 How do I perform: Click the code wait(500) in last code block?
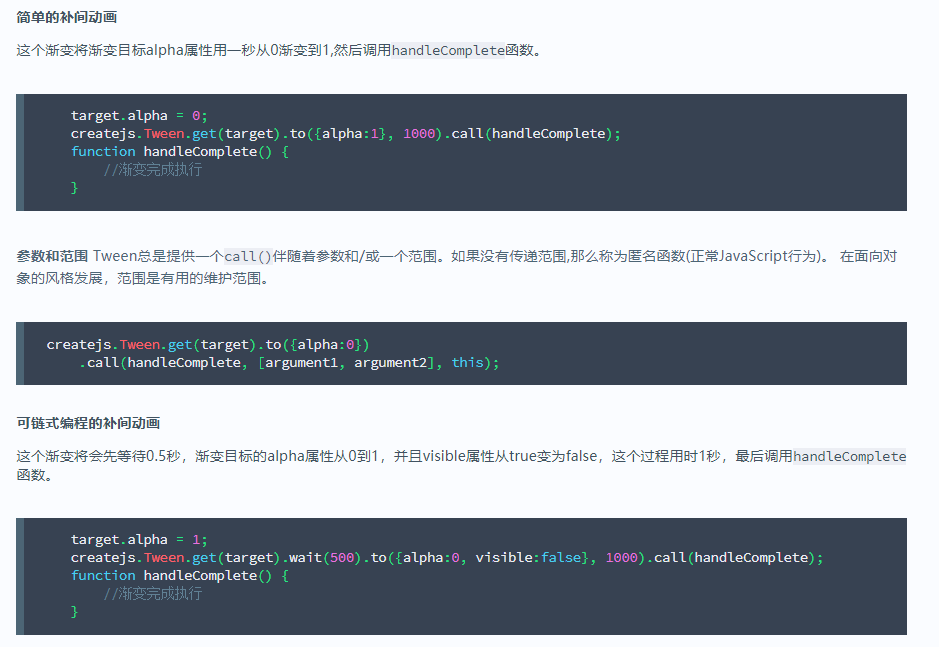click(325, 558)
